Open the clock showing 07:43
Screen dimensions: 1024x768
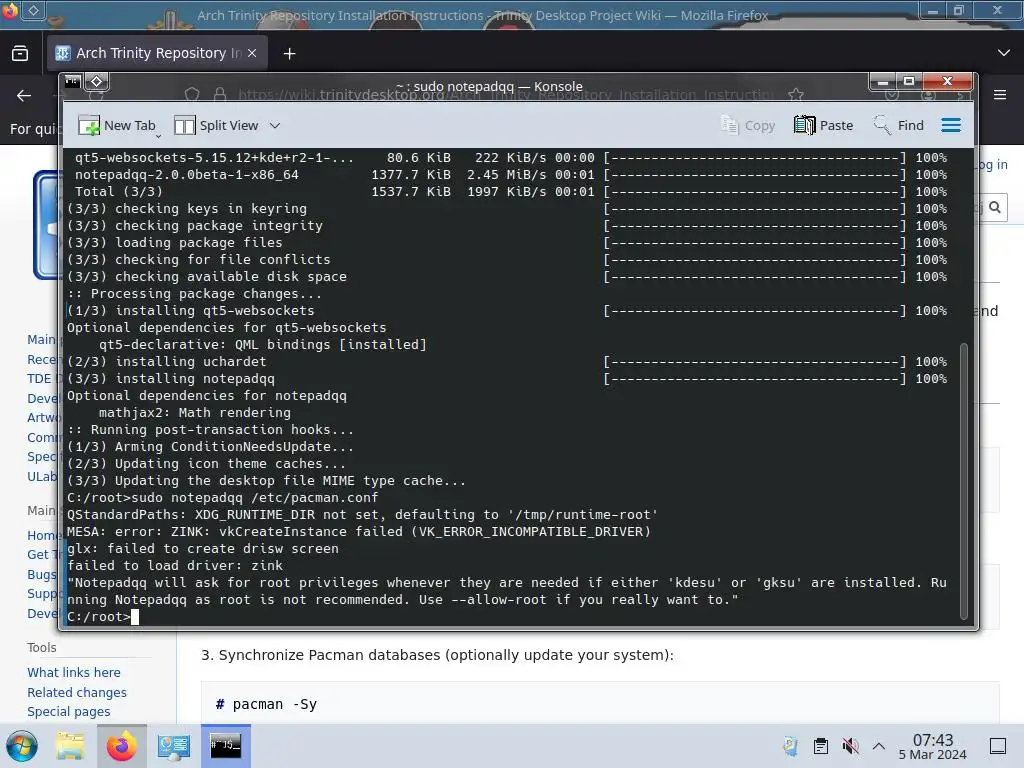933,746
